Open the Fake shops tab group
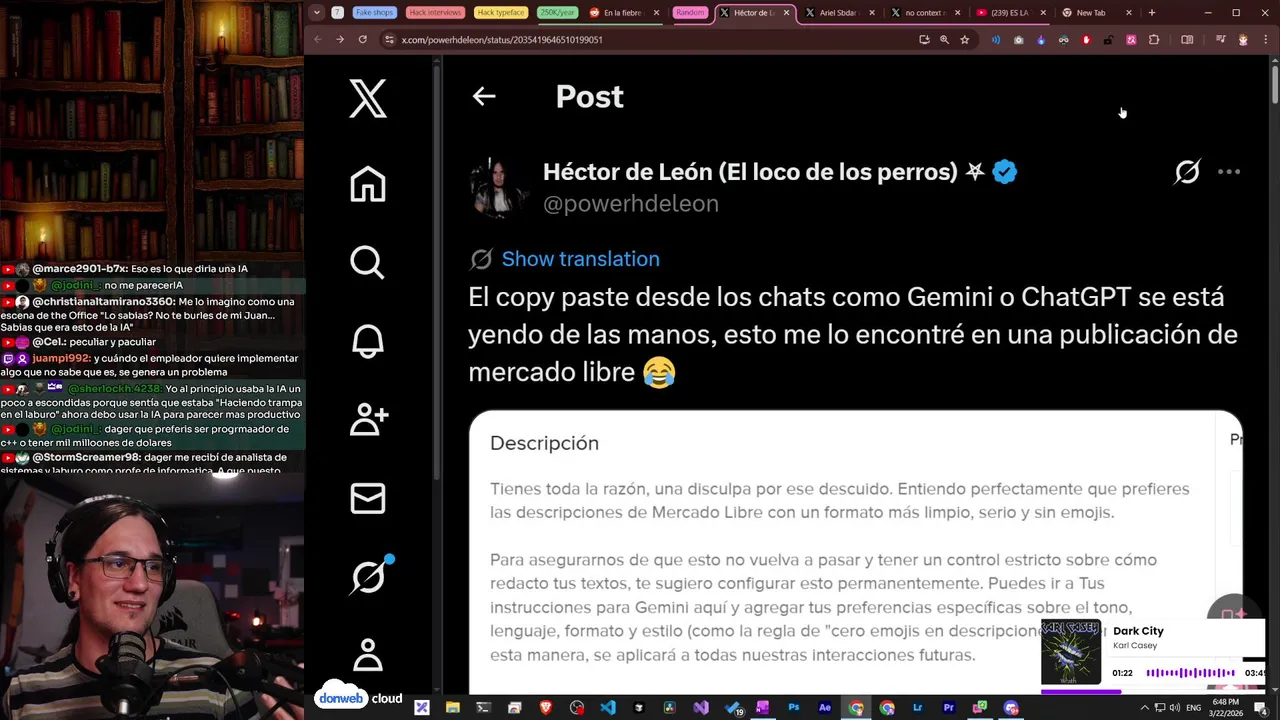 click(x=374, y=13)
